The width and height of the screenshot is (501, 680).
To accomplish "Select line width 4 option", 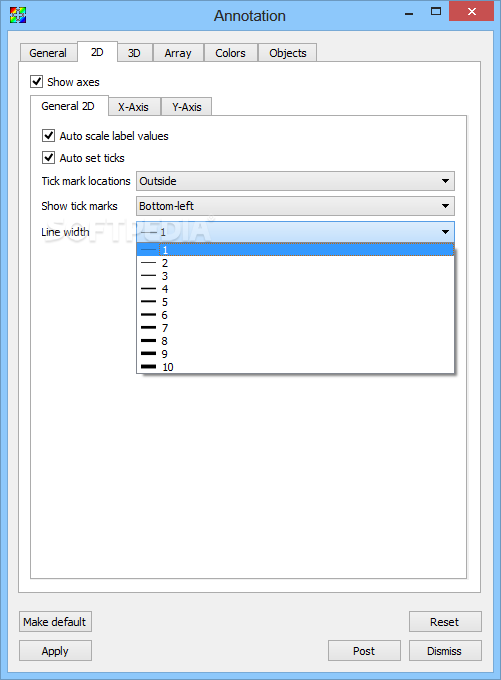I will pyautogui.click(x=295, y=289).
